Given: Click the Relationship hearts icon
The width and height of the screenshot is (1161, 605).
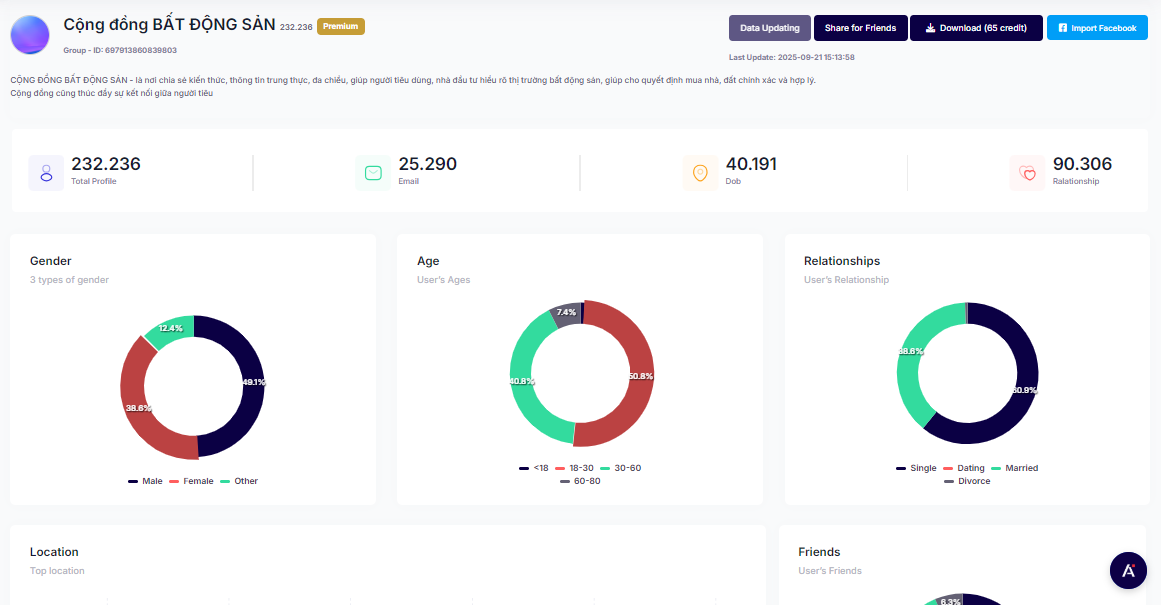Looking at the screenshot, I should (1027, 173).
